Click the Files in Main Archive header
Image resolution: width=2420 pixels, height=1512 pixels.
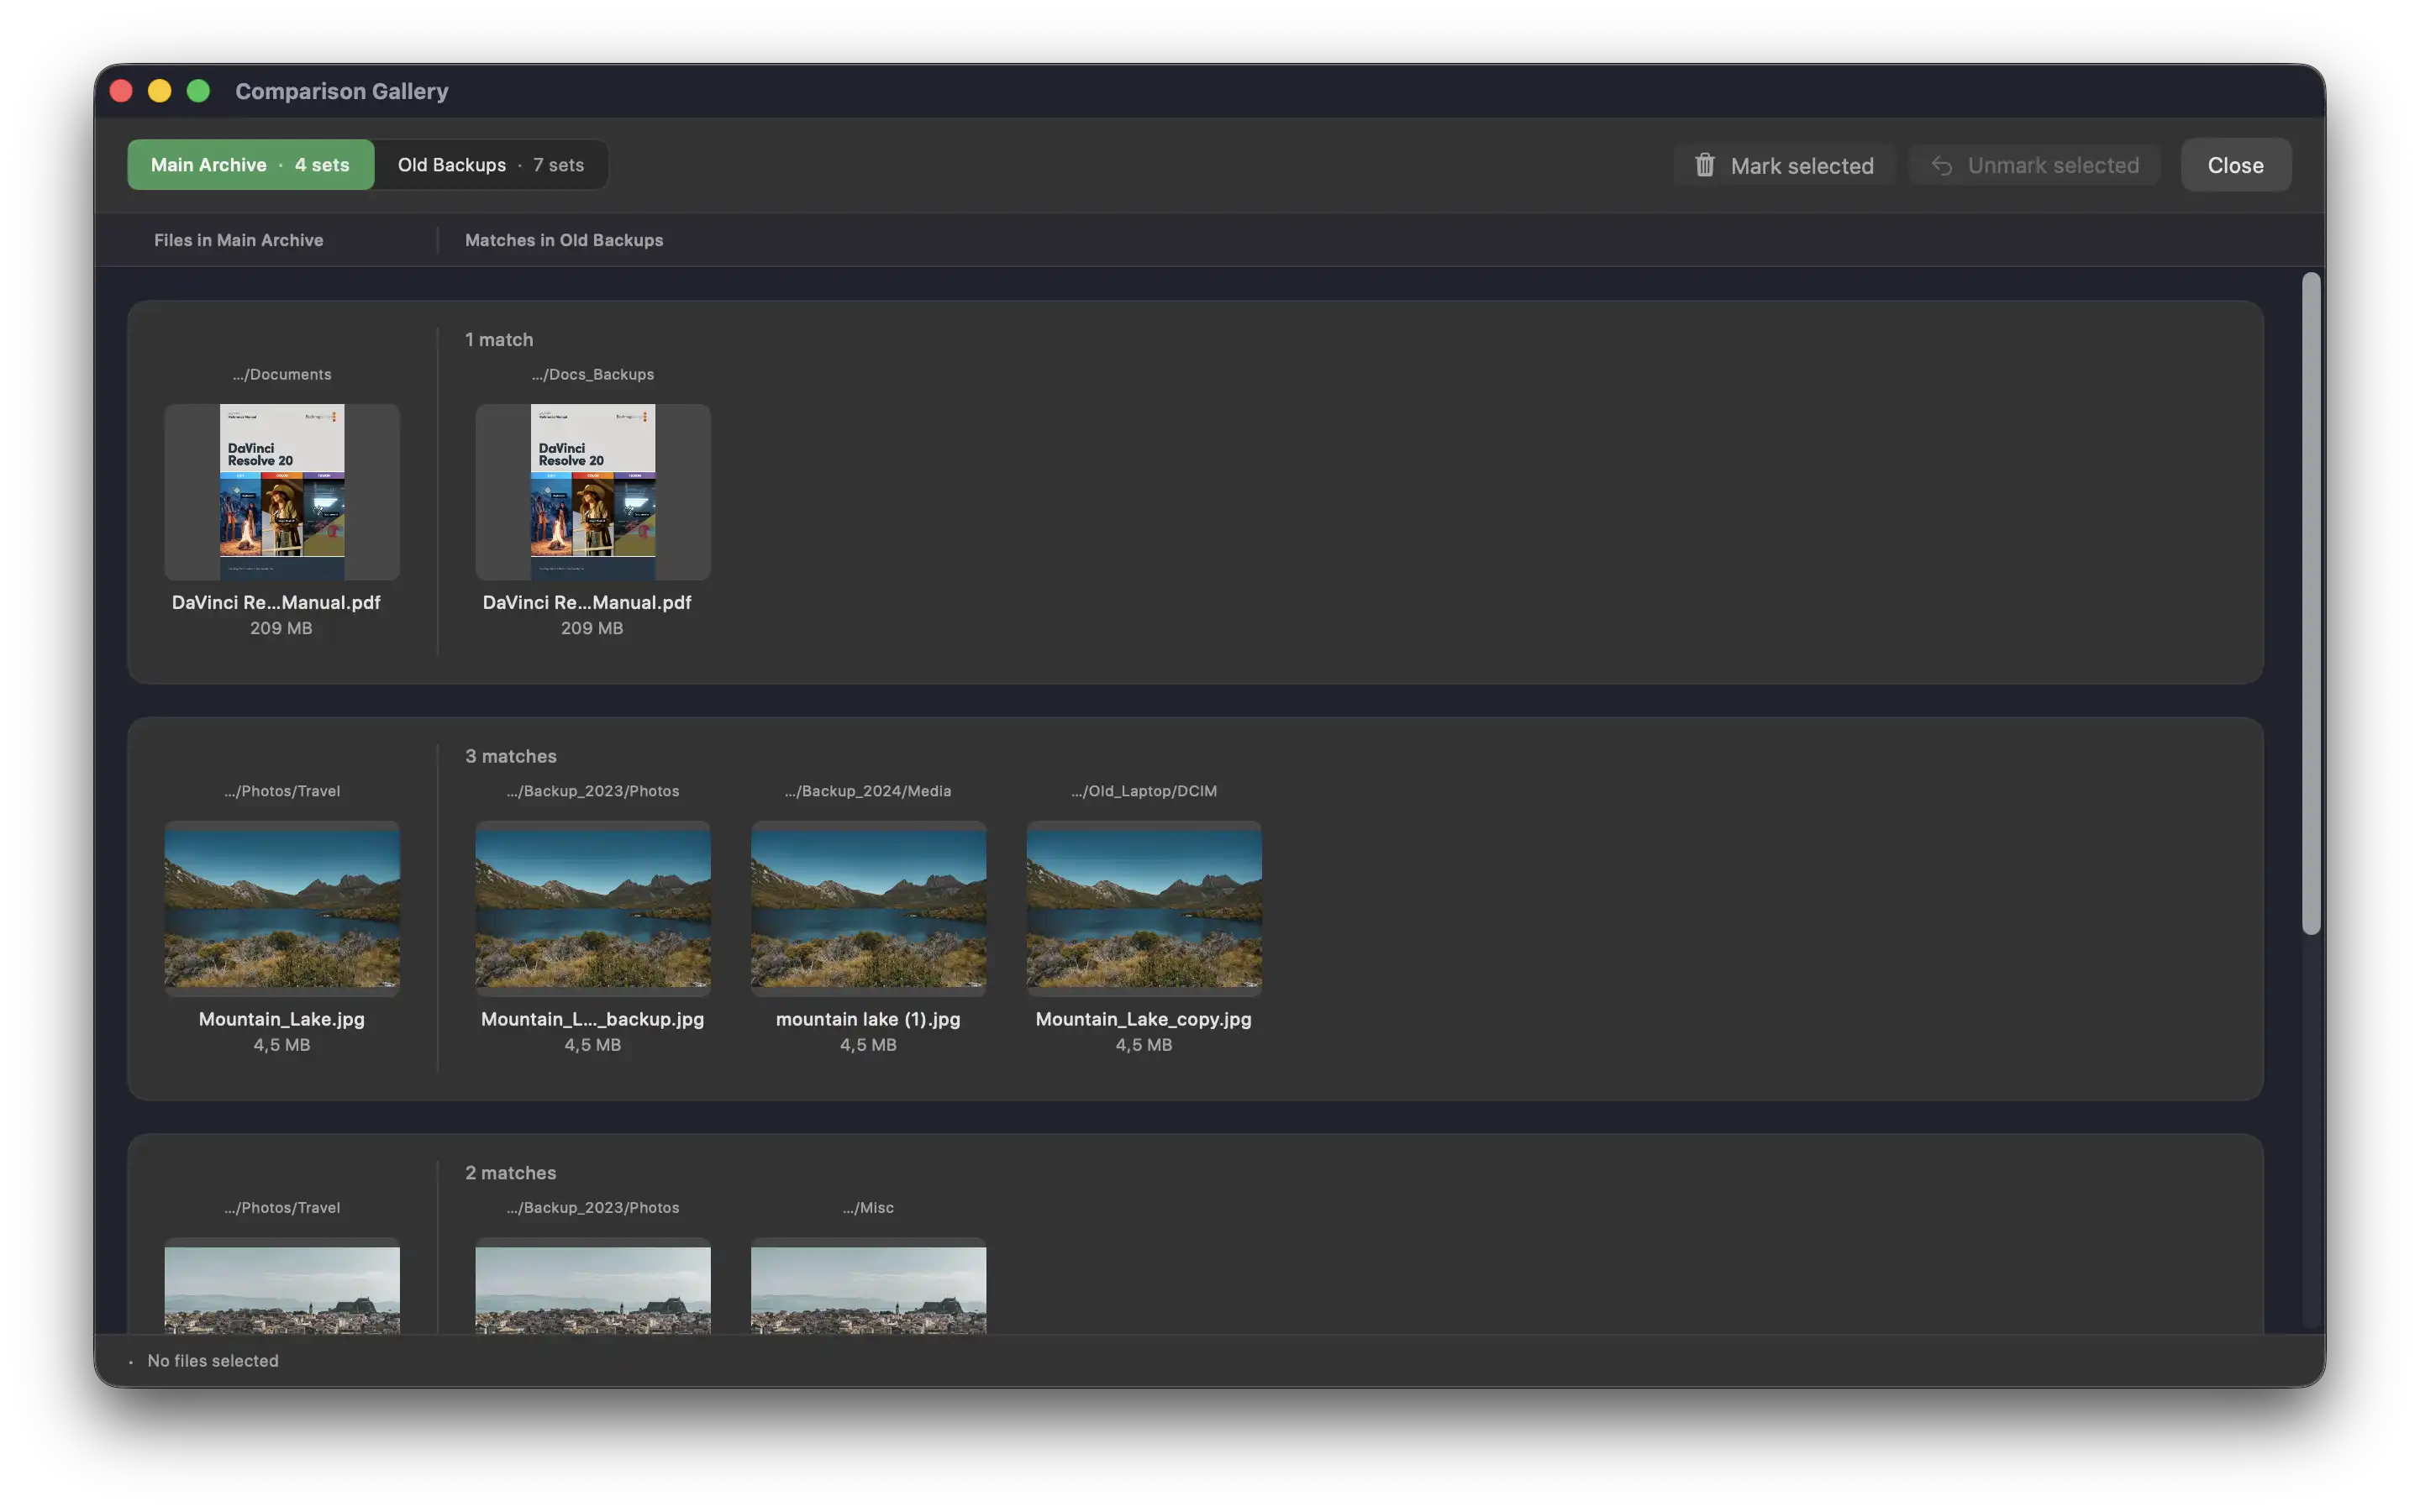click(x=238, y=240)
